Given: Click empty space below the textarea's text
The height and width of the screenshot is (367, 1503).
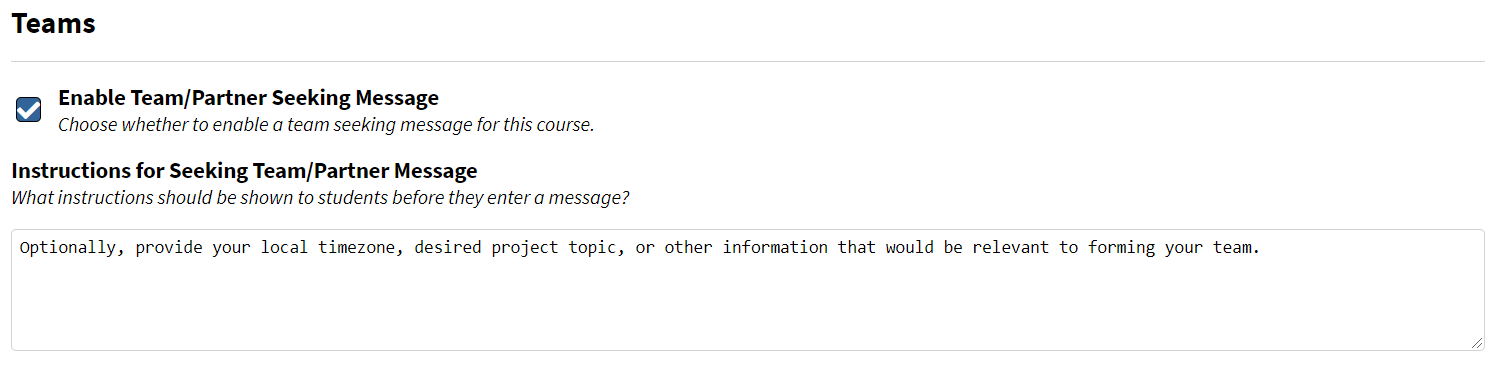Looking at the screenshot, I should point(748,305).
